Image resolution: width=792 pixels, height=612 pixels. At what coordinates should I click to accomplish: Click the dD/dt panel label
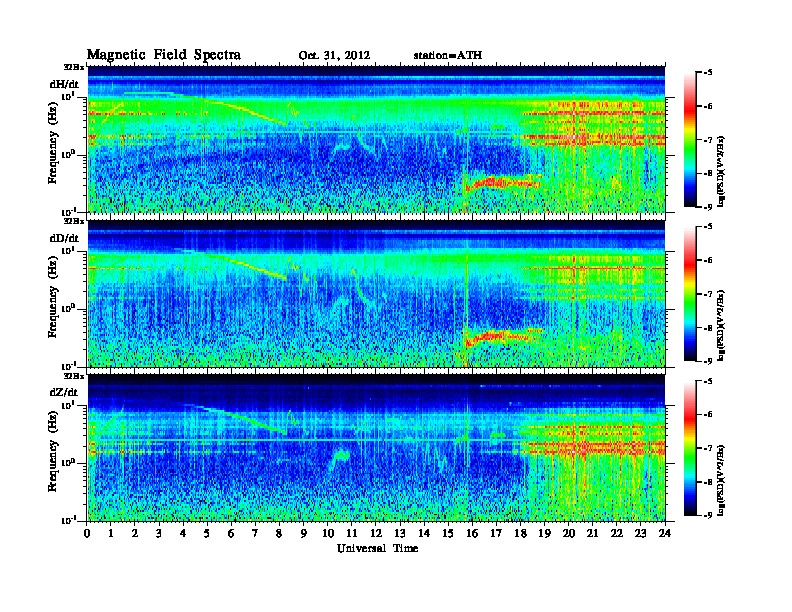pyautogui.click(x=64, y=238)
